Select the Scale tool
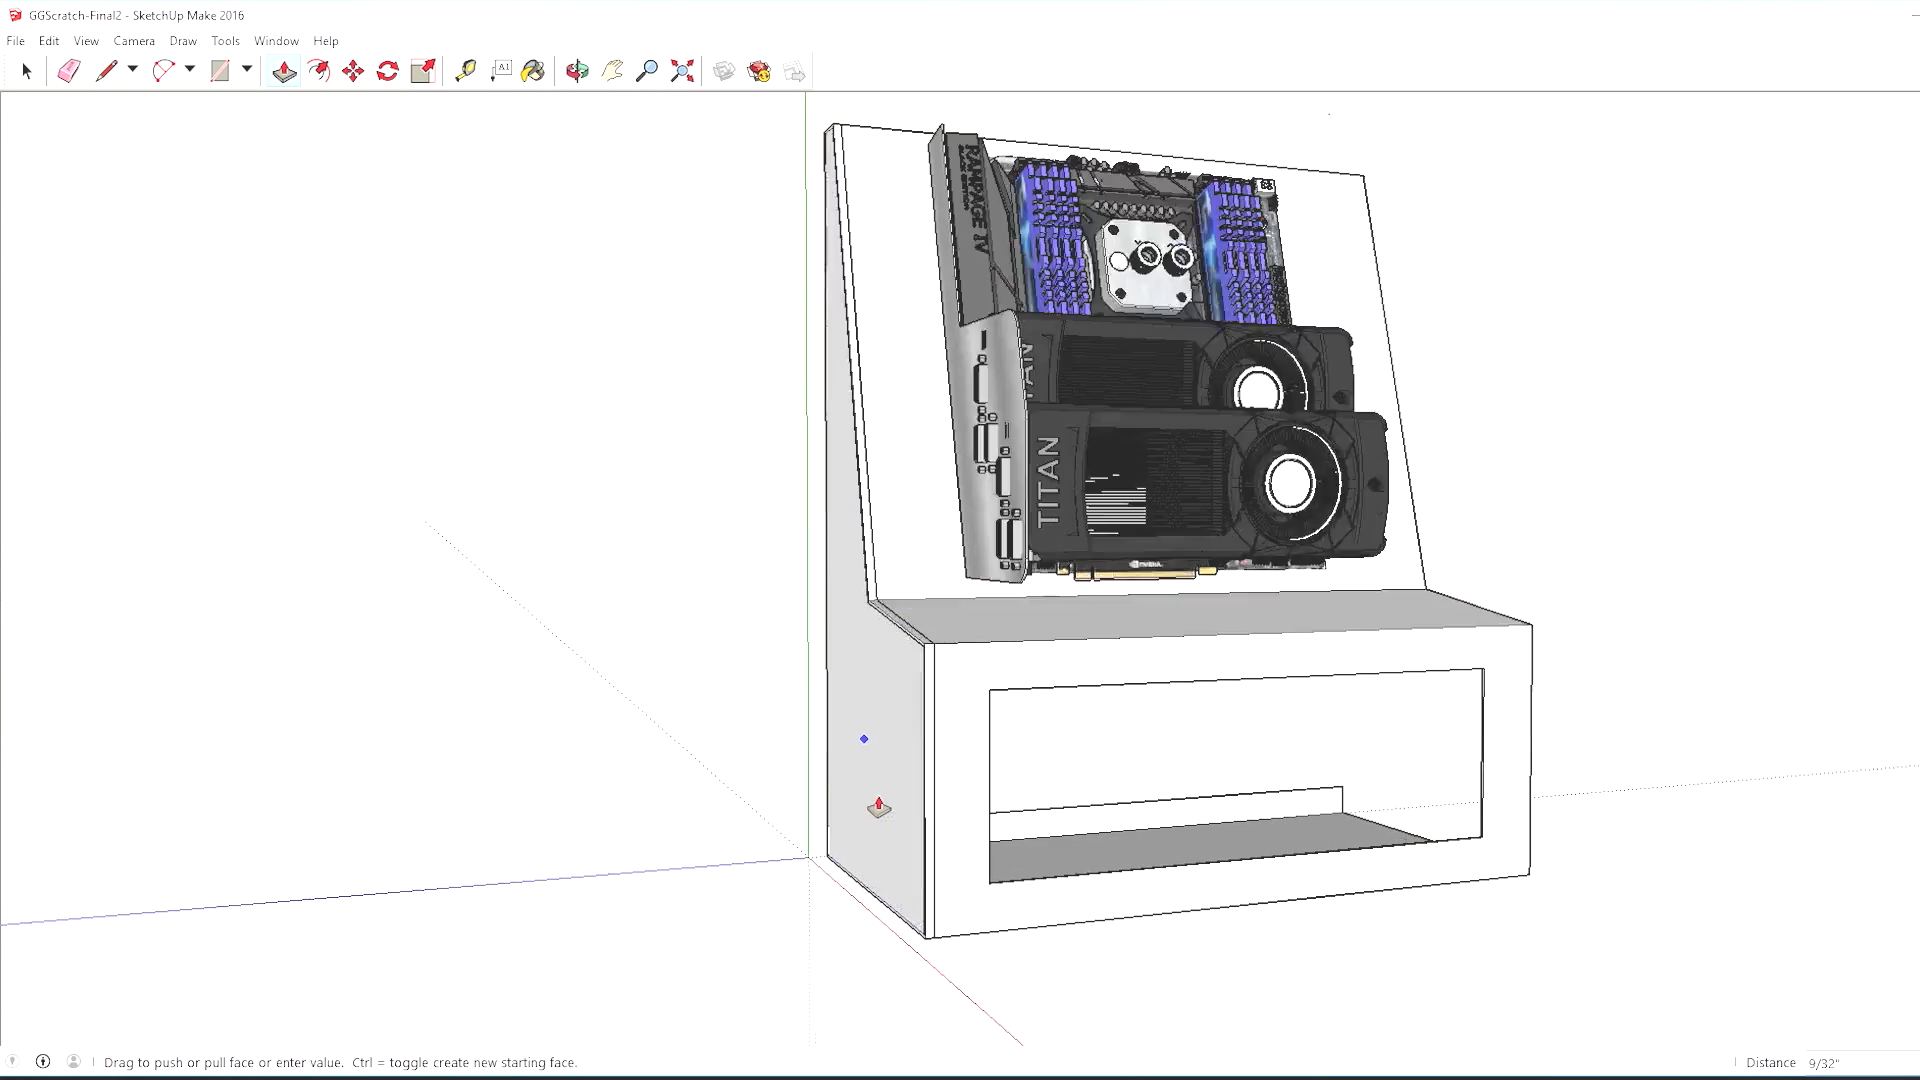The width and height of the screenshot is (1920, 1080). point(423,71)
